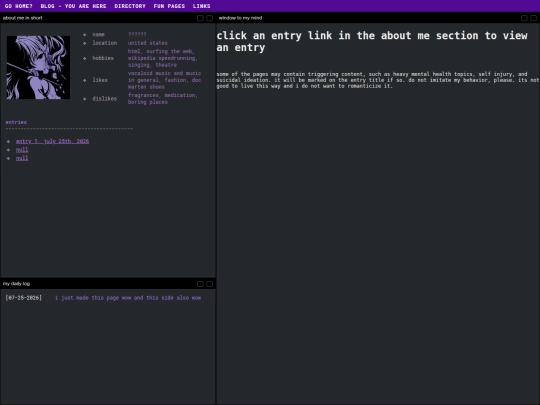The height and width of the screenshot is (405, 540).
Task: Click the right square button in 'about me in short' title bar
Action: pyautogui.click(x=209, y=18)
